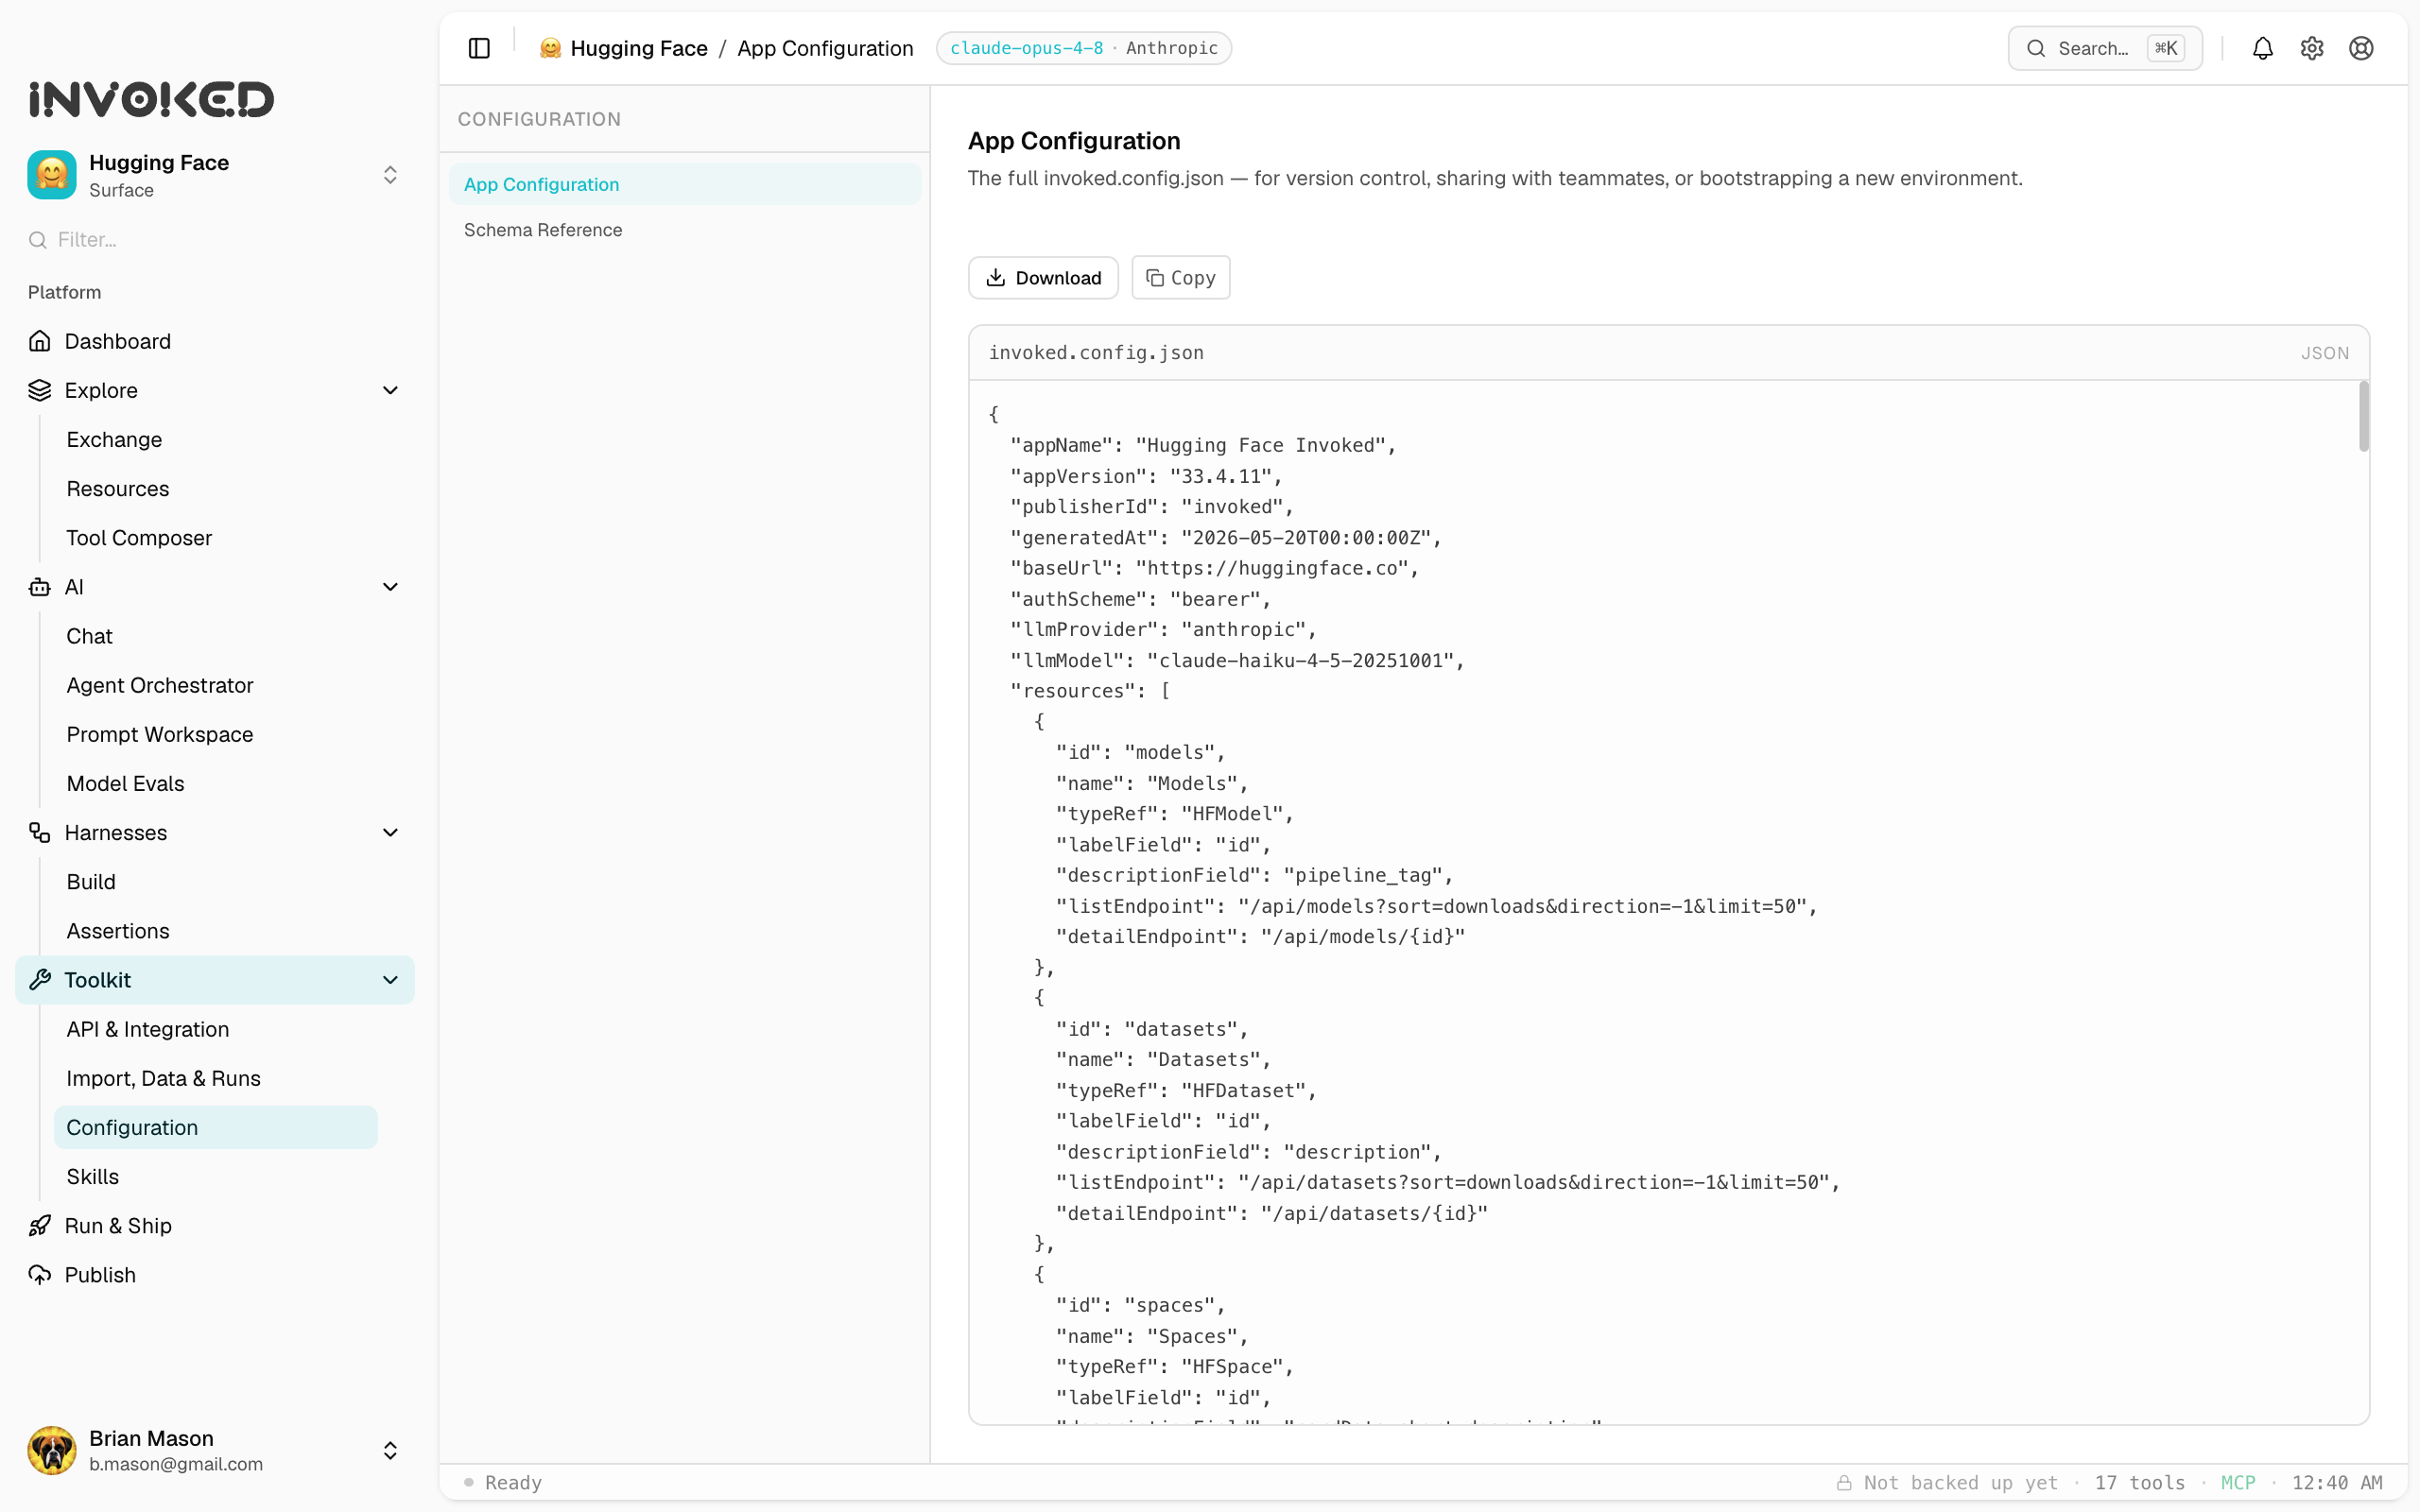Focus the sidebar Filter field
Screen dimensions: 2420x1512
(x=216, y=240)
